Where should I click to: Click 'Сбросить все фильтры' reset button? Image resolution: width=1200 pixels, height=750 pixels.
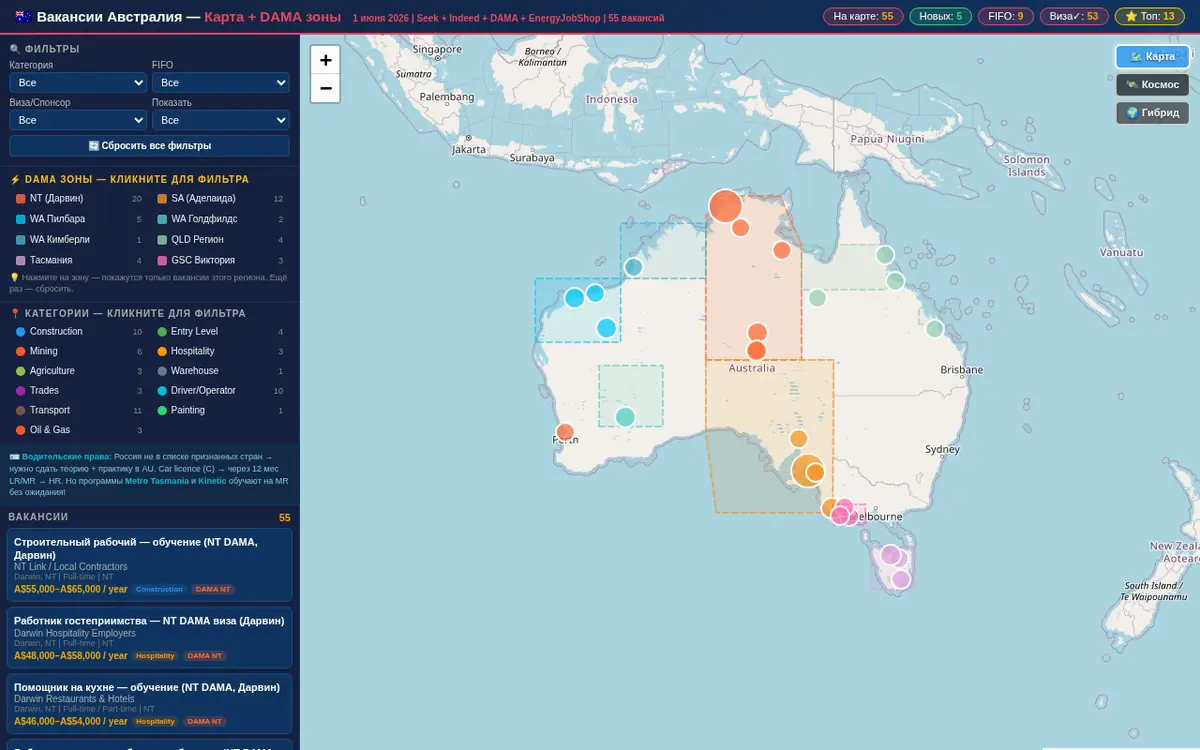(150, 146)
